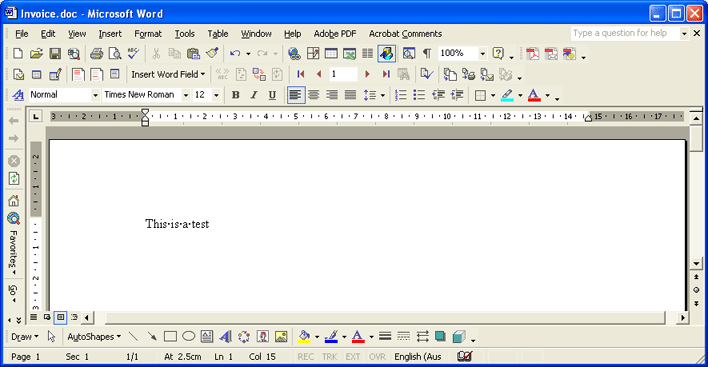708x367 pixels.
Task: Click the Type a question for help box
Action: coord(625,33)
